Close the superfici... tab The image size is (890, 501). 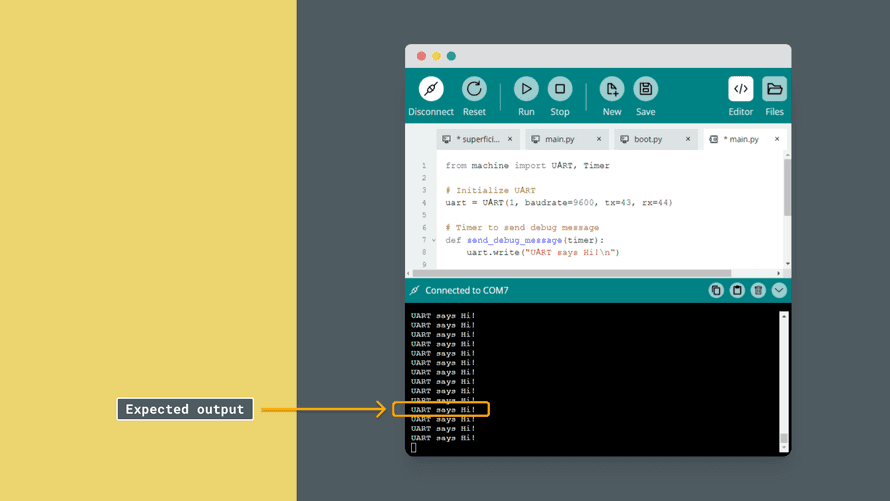coord(510,139)
